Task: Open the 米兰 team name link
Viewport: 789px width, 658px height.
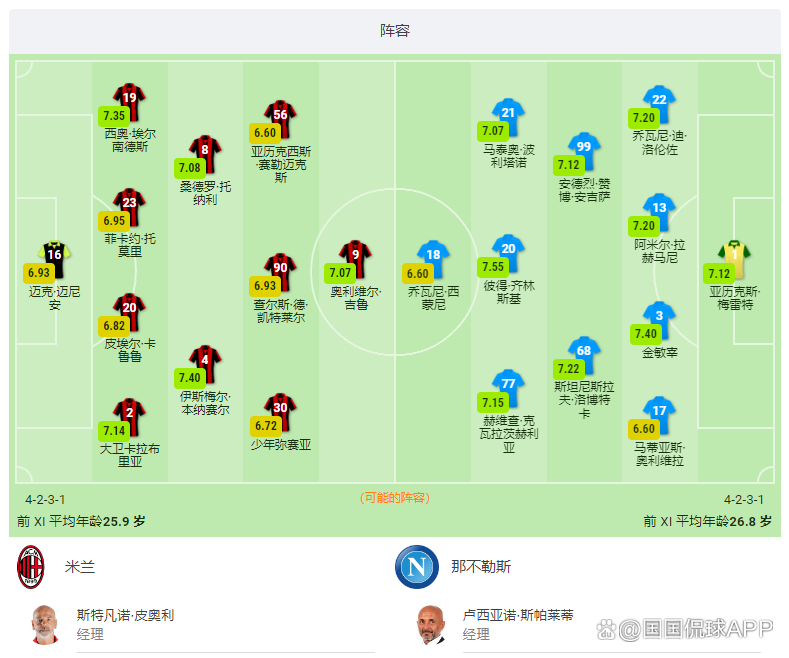Action: click(80, 567)
